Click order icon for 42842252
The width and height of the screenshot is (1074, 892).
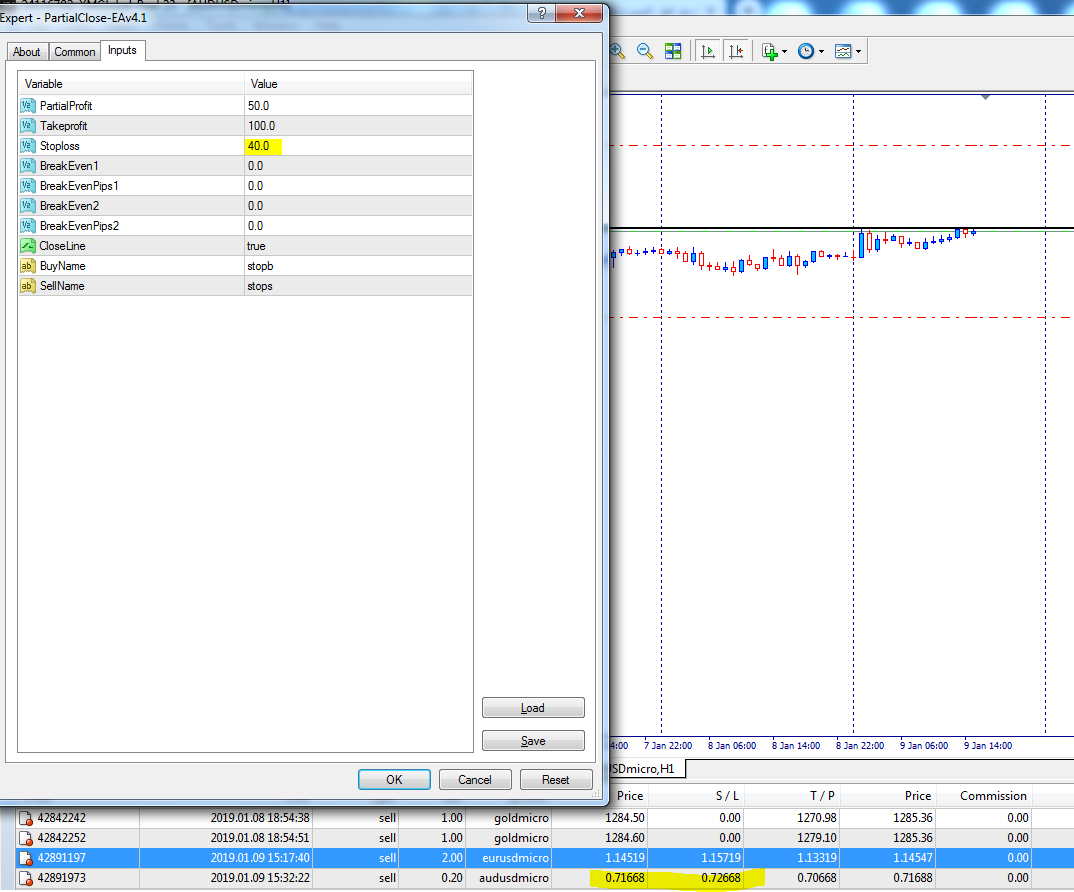26,838
